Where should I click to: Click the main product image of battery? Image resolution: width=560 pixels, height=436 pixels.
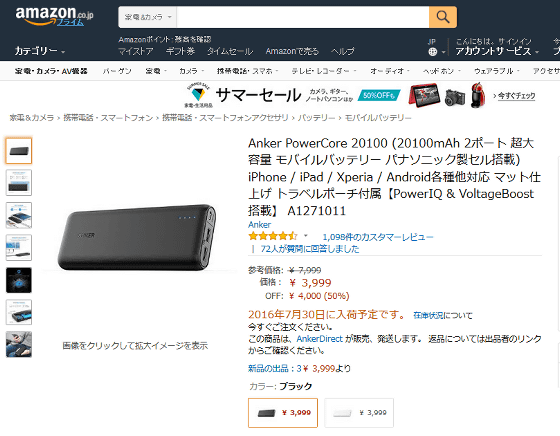[137, 237]
